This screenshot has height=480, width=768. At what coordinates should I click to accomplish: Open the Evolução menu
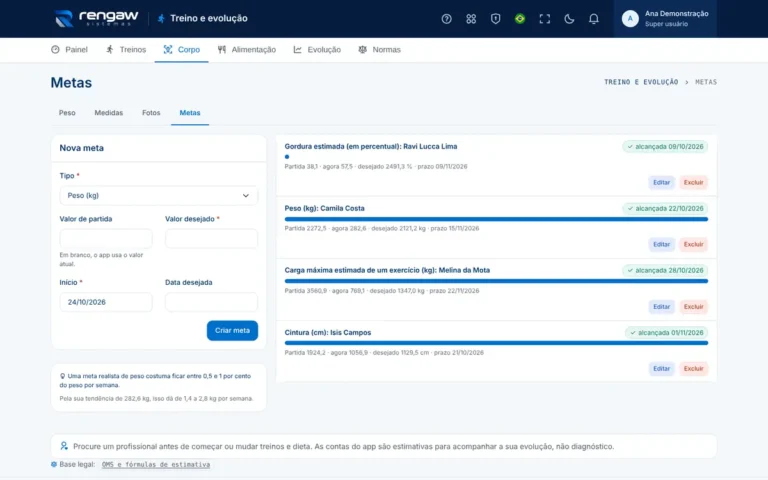(317, 49)
